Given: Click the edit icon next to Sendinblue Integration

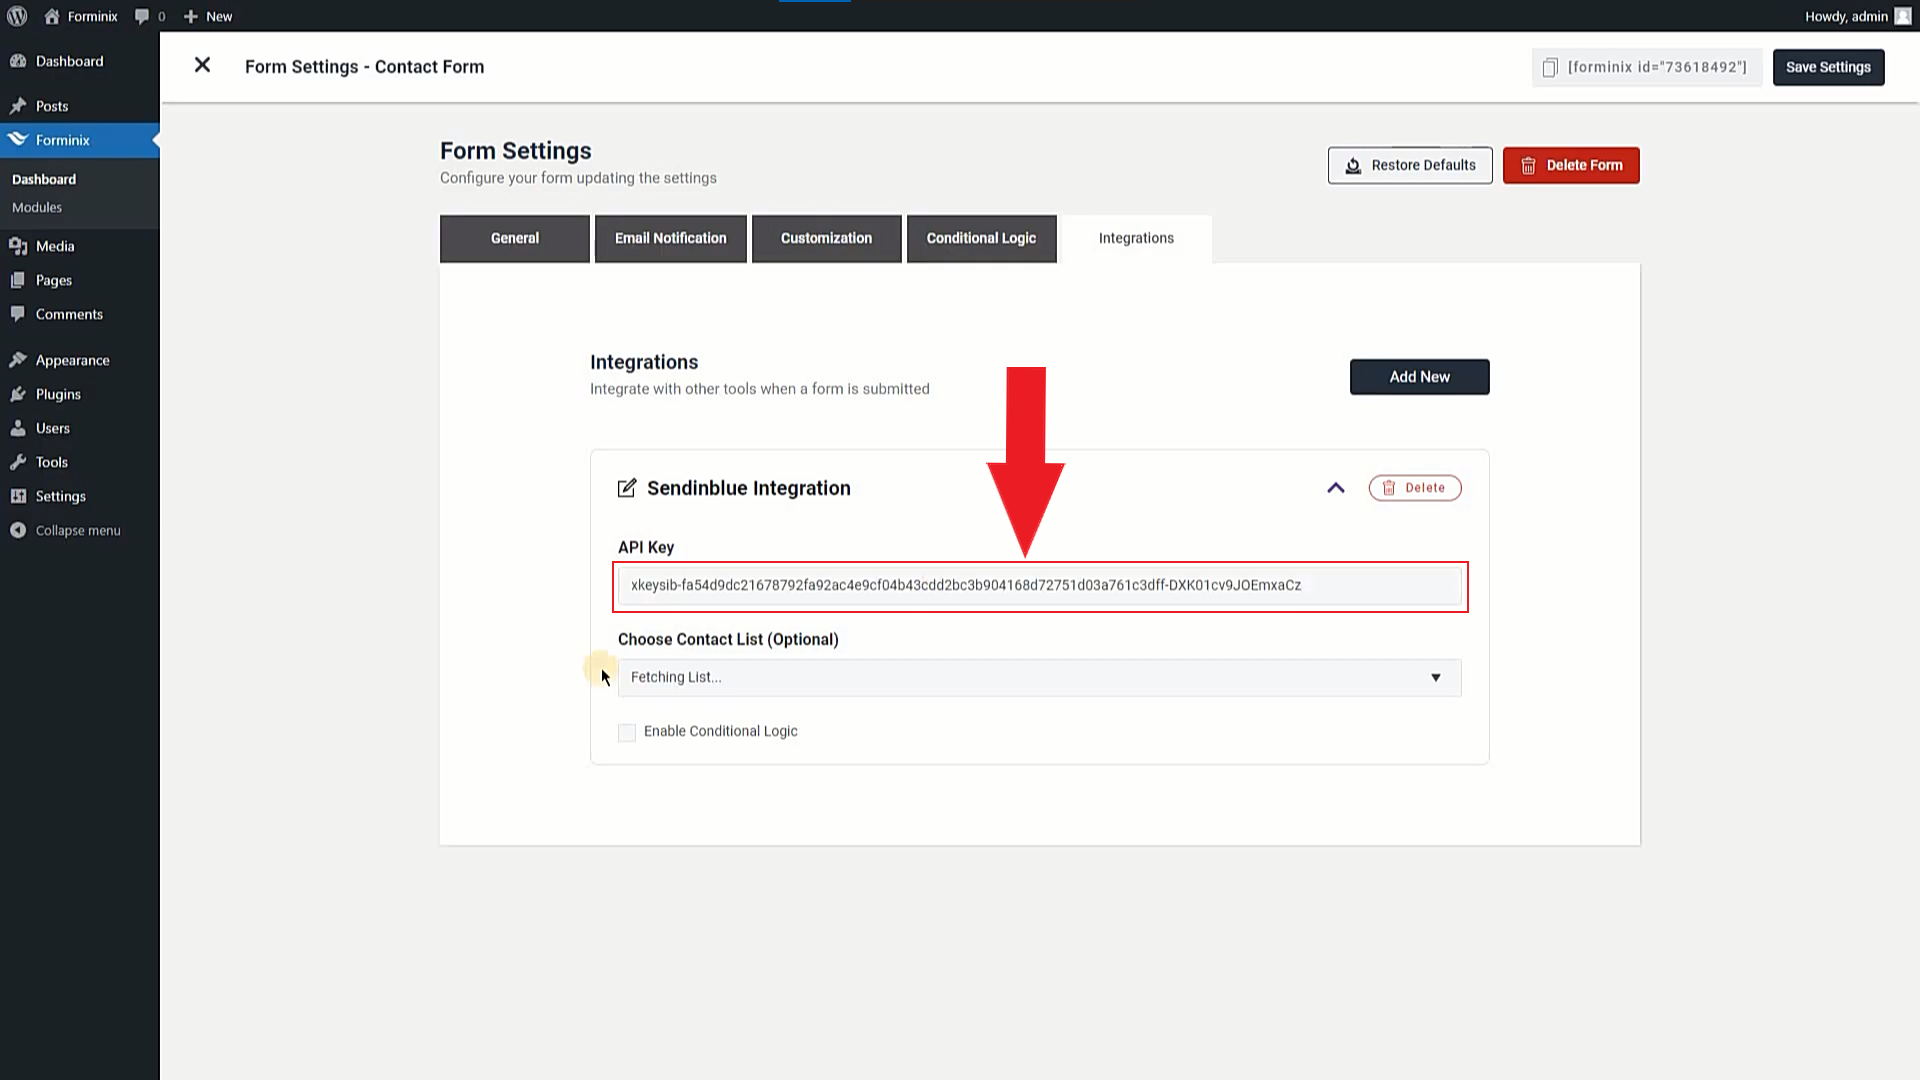Looking at the screenshot, I should click(x=628, y=488).
